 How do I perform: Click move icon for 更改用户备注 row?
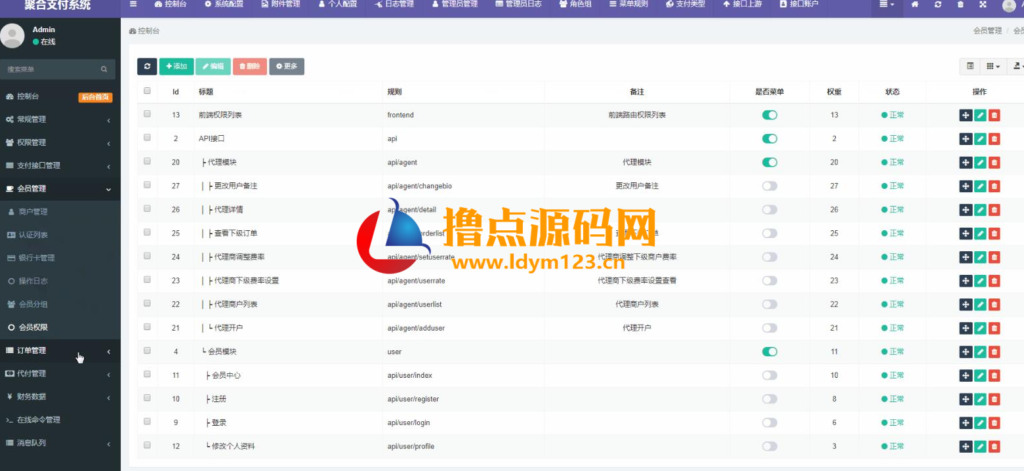pyautogui.click(x=966, y=186)
